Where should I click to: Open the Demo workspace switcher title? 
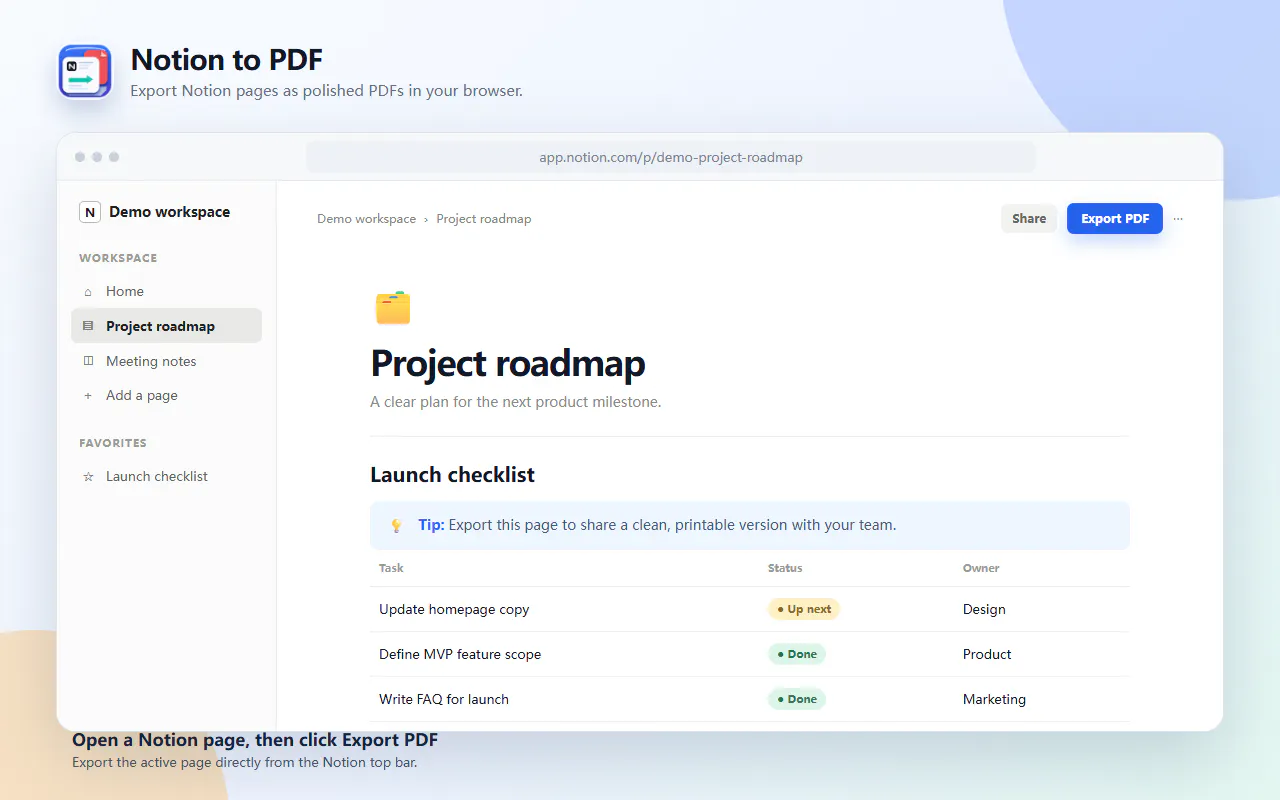[169, 212]
